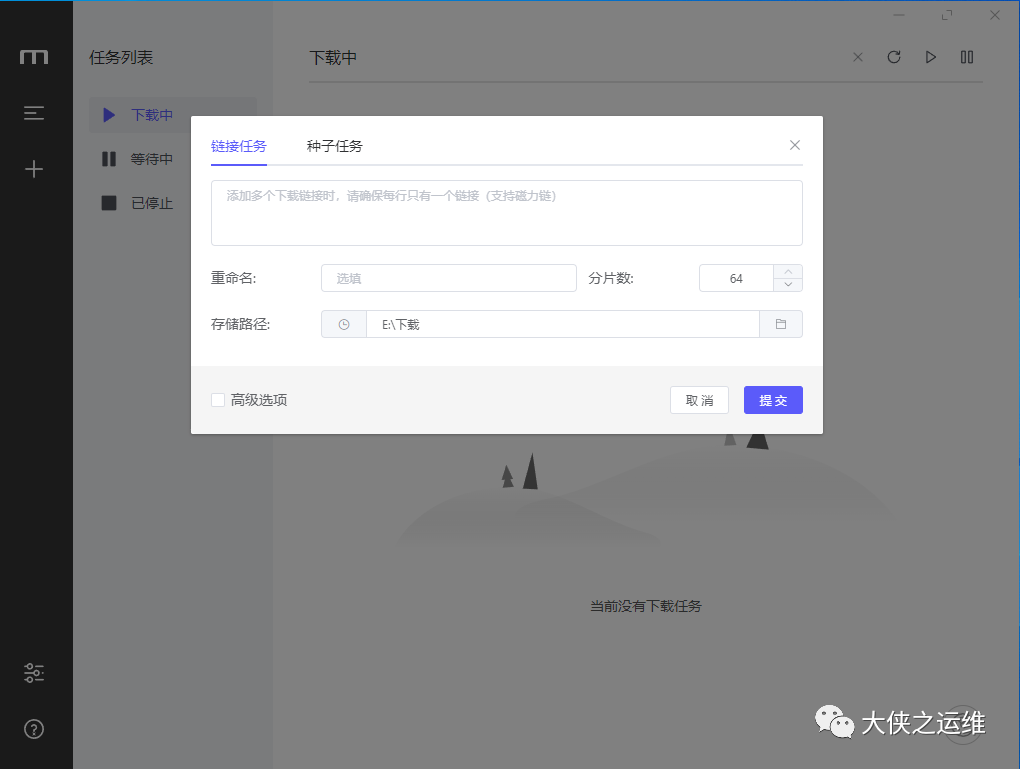The height and width of the screenshot is (769, 1020).
Task: Open preferences sliders icon in sidebar
Action: pos(34,673)
